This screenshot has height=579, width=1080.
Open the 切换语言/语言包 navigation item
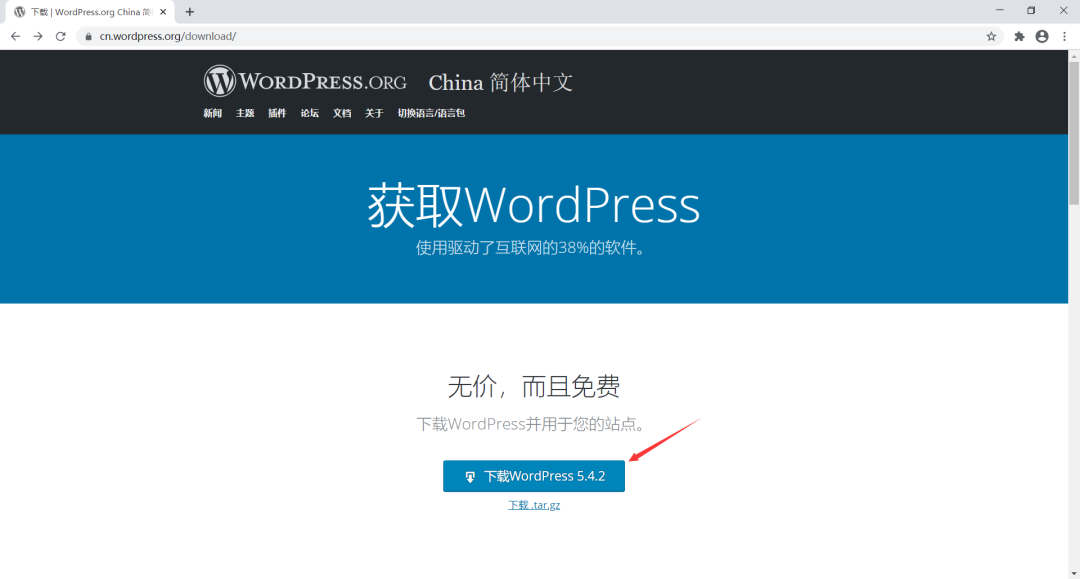(x=431, y=113)
